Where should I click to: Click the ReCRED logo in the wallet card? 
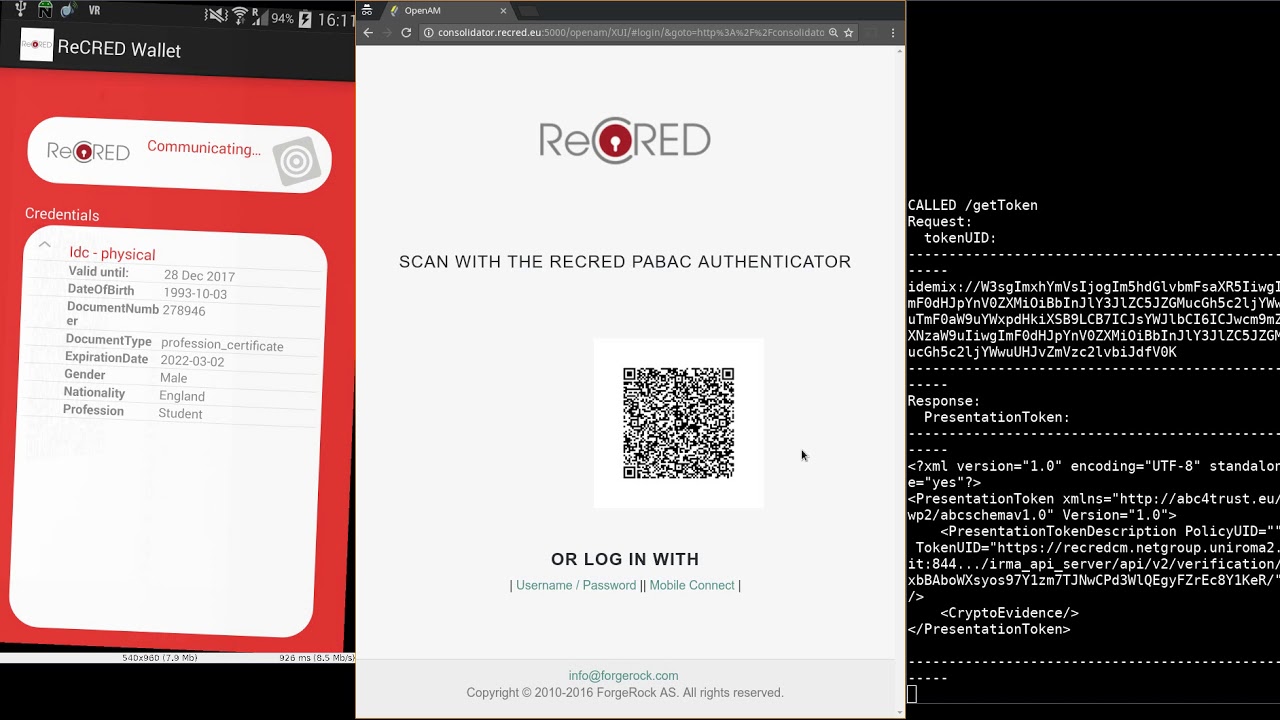coord(88,151)
